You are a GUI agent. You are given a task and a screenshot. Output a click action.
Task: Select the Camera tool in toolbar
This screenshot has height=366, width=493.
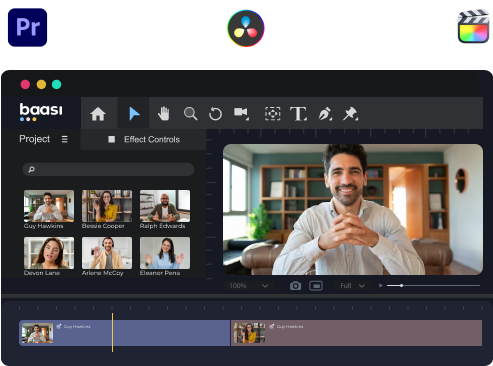(241, 113)
